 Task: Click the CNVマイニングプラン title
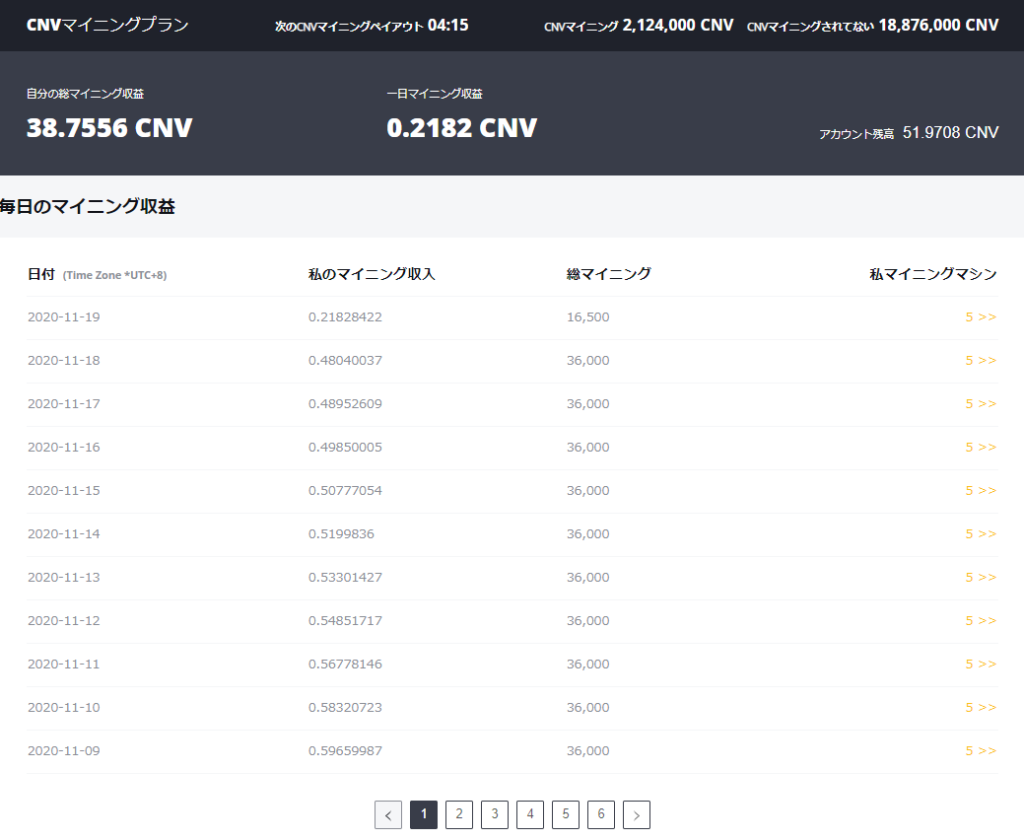[107, 25]
